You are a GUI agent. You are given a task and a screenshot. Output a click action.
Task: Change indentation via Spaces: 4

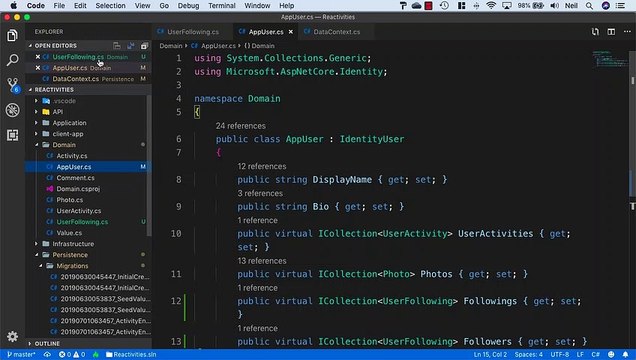pos(529,354)
